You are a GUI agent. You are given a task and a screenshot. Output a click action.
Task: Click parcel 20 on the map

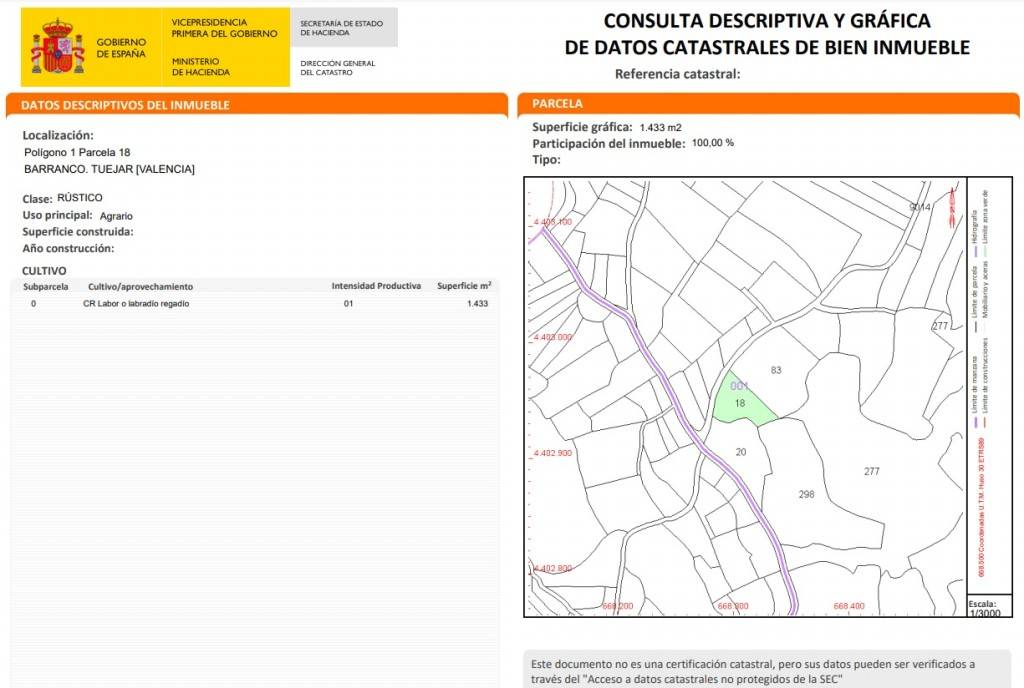[x=741, y=452]
